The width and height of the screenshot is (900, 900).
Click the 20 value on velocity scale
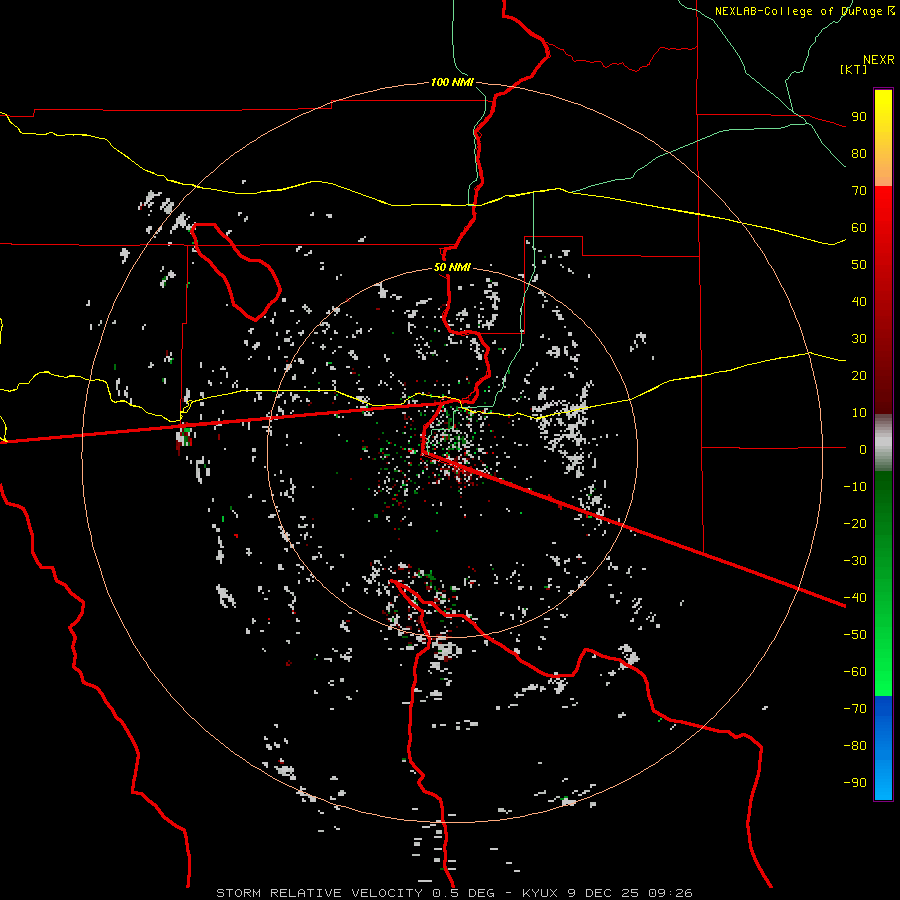coord(859,375)
